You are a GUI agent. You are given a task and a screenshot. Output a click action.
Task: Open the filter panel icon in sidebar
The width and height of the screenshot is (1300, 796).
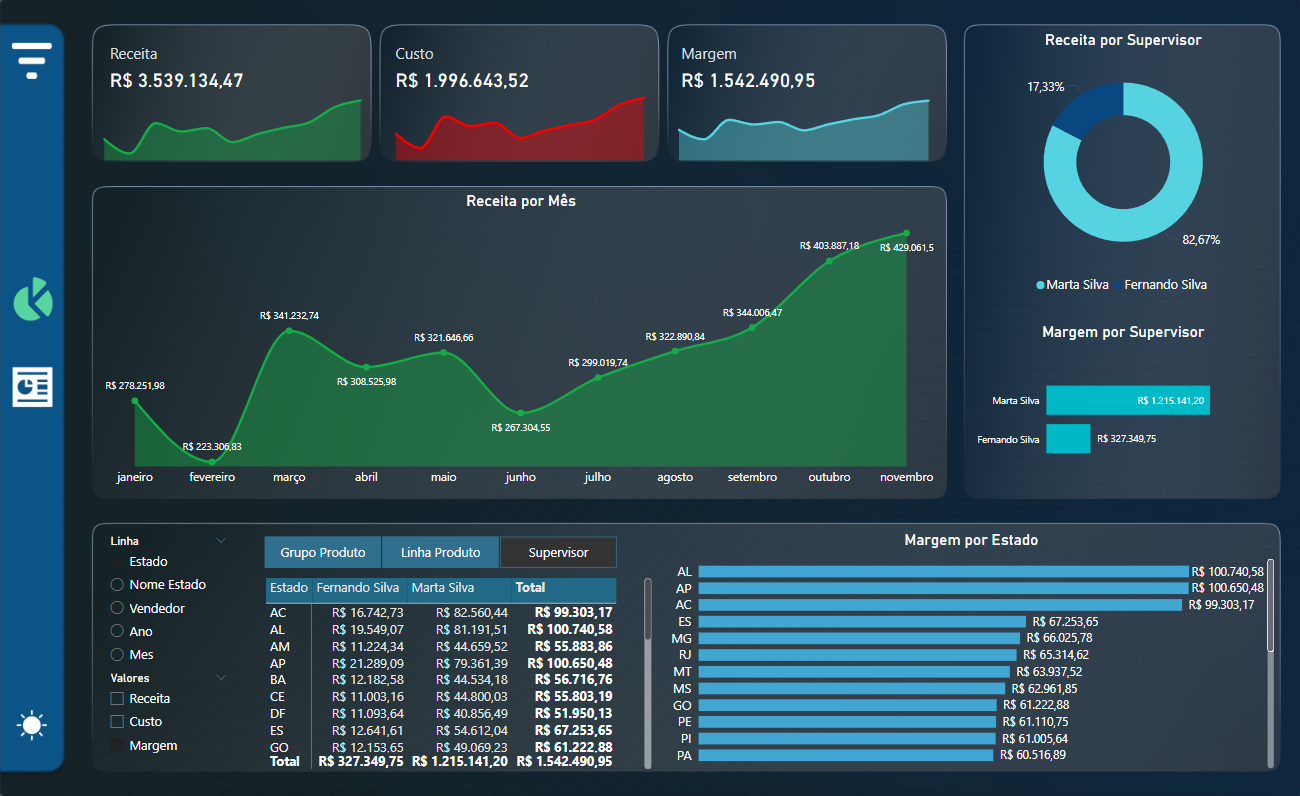[x=32, y=61]
